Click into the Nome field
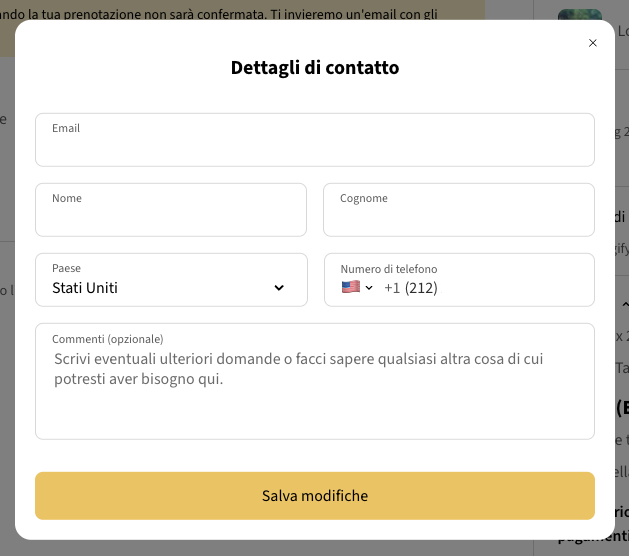Viewport: 629px width, 556px height. (x=171, y=218)
